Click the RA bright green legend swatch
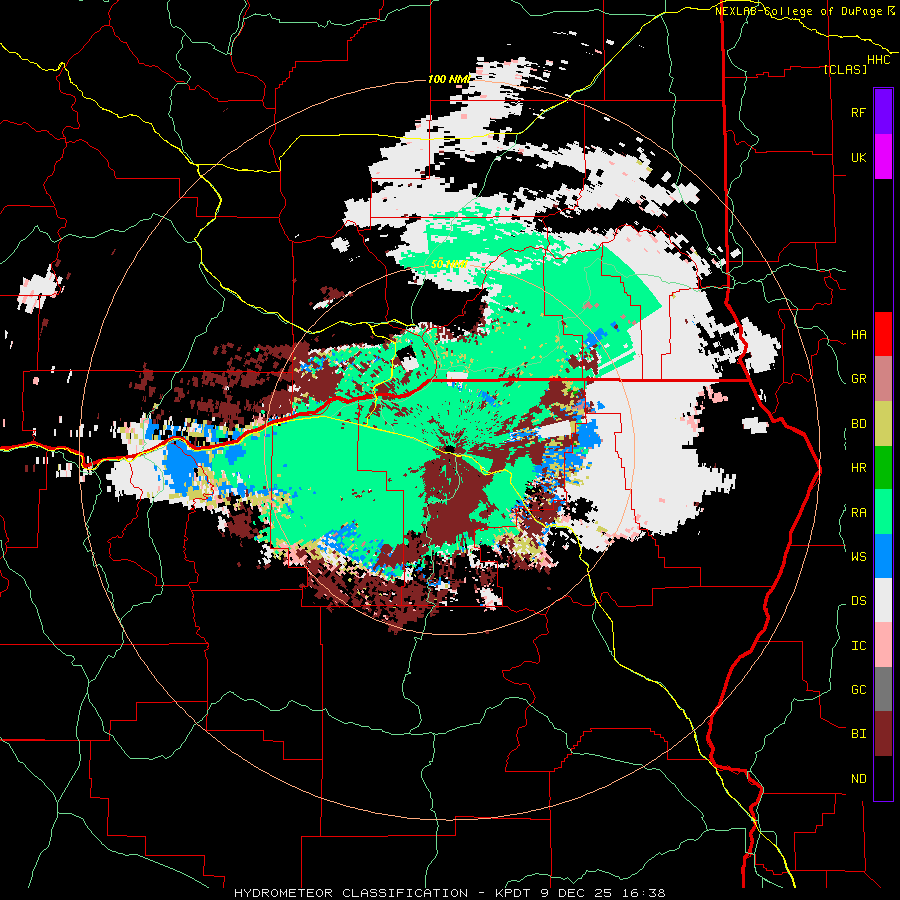The width and height of the screenshot is (900, 900). (883, 512)
